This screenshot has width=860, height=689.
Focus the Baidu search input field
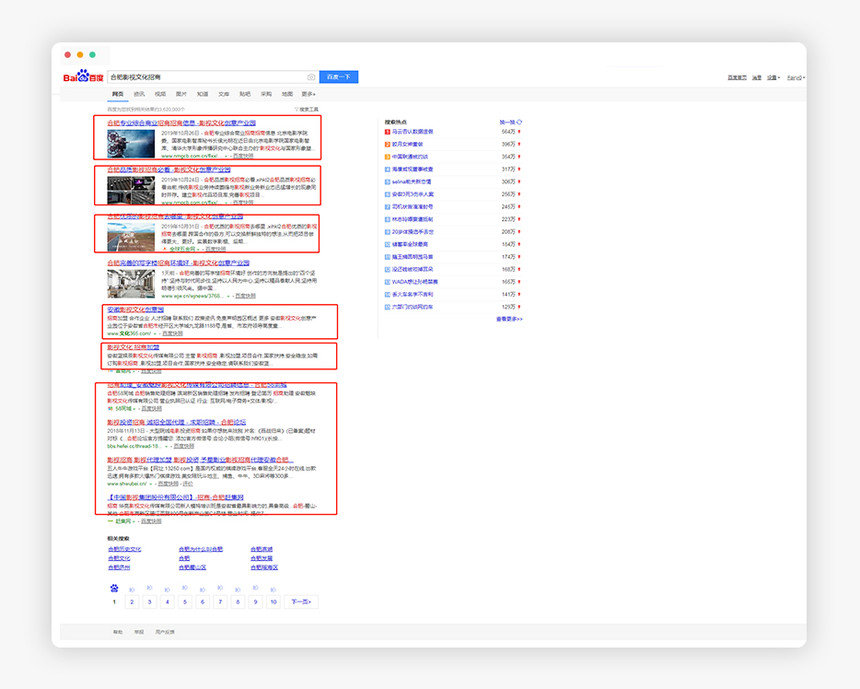coord(207,77)
